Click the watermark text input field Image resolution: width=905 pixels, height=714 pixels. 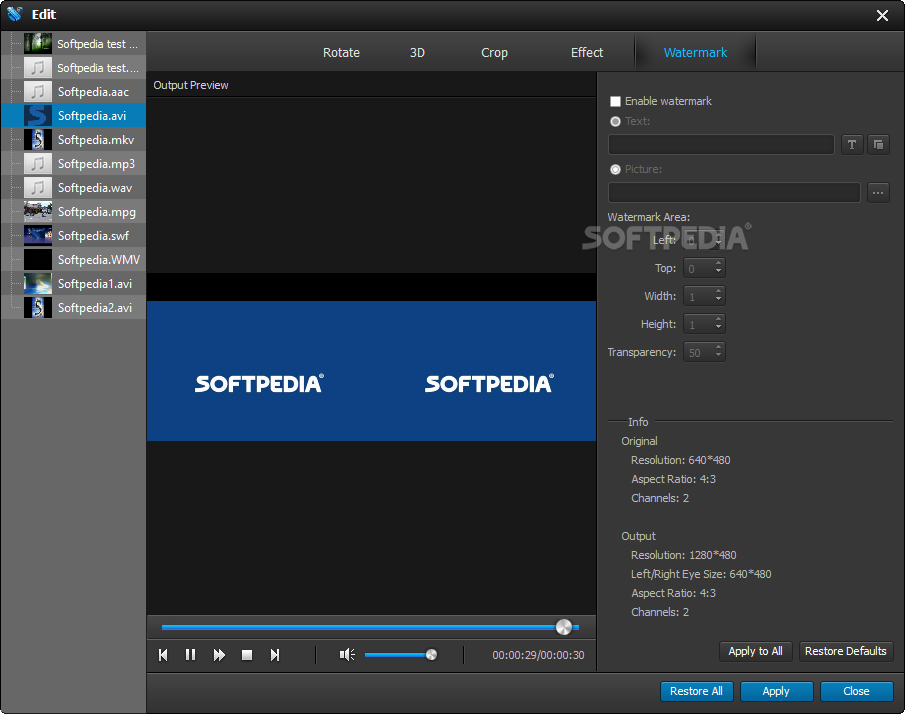(x=721, y=144)
